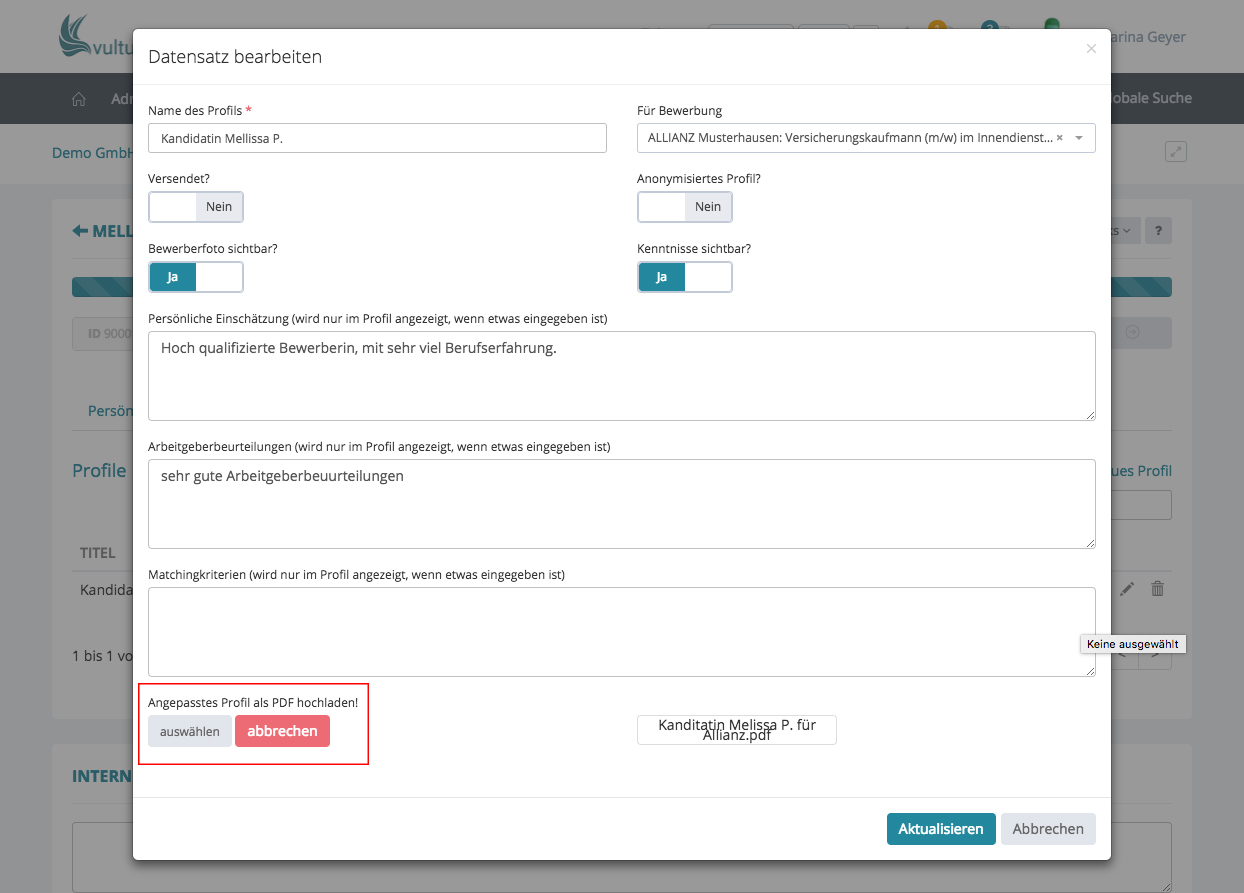Toggle the Versendet? switch
This screenshot has width=1244, height=893.
(196, 207)
